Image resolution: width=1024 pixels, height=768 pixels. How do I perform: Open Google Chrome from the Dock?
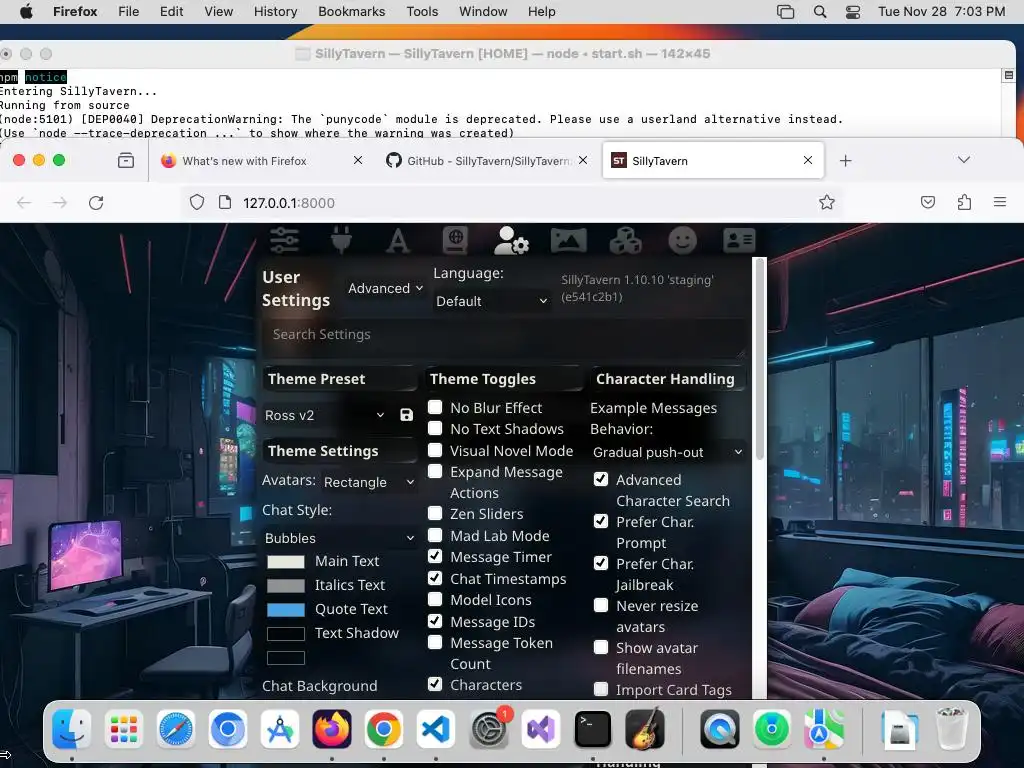(x=383, y=729)
